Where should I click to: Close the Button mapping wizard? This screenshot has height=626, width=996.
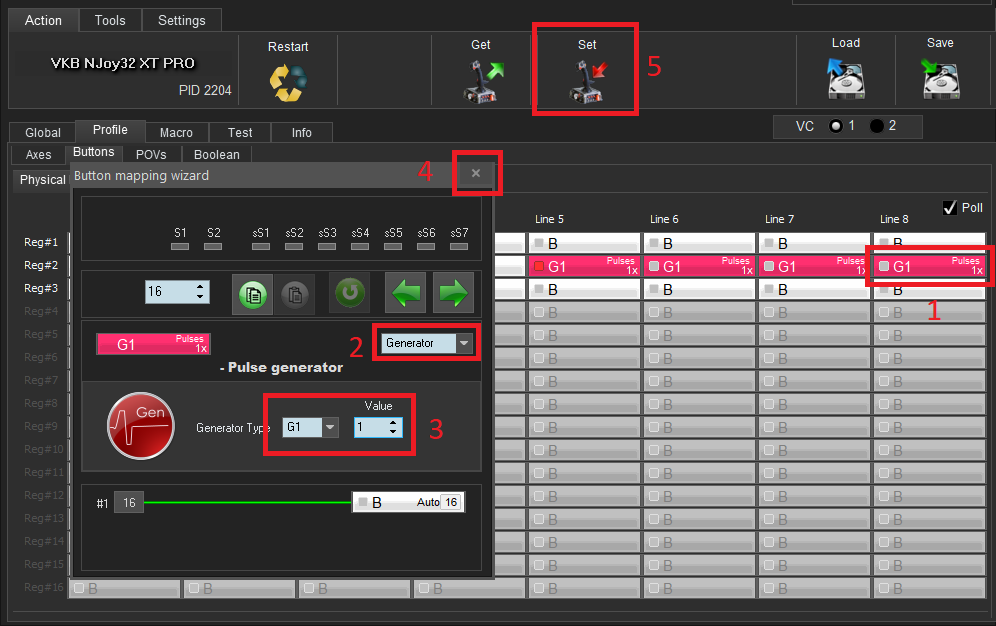(x=476, y=173)
